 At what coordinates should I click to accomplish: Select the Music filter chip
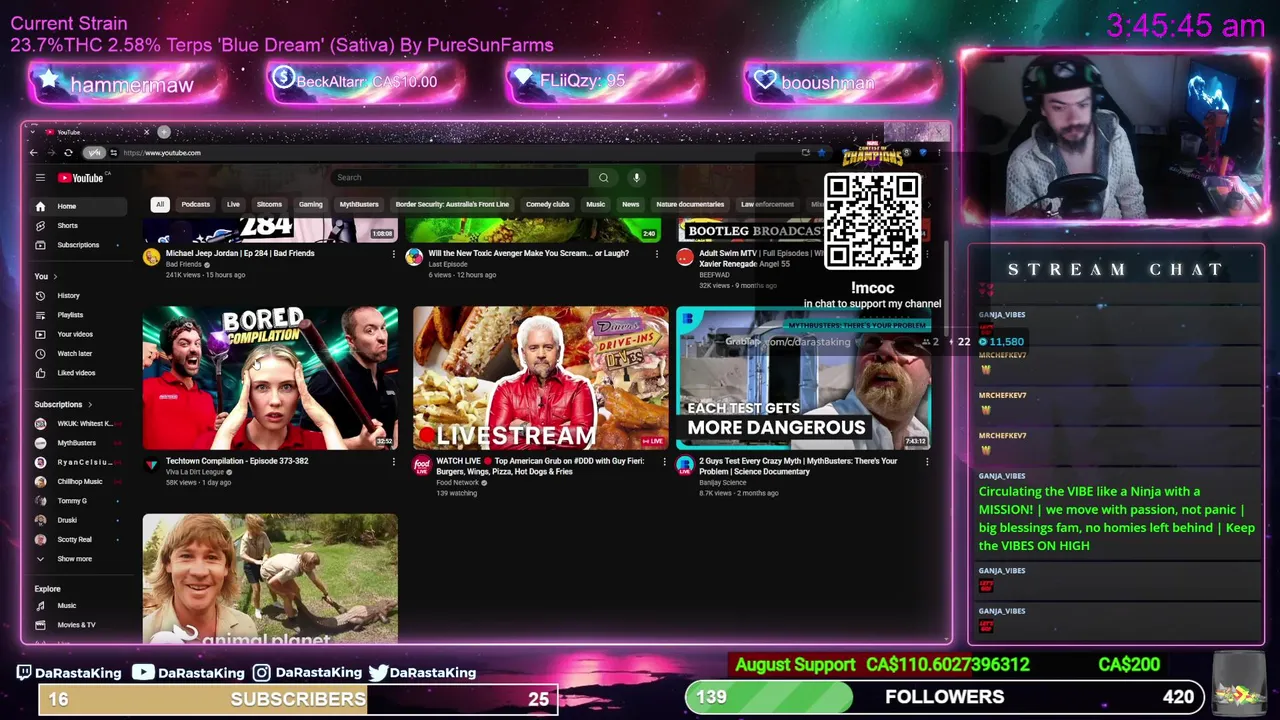(x=595, y=204)
